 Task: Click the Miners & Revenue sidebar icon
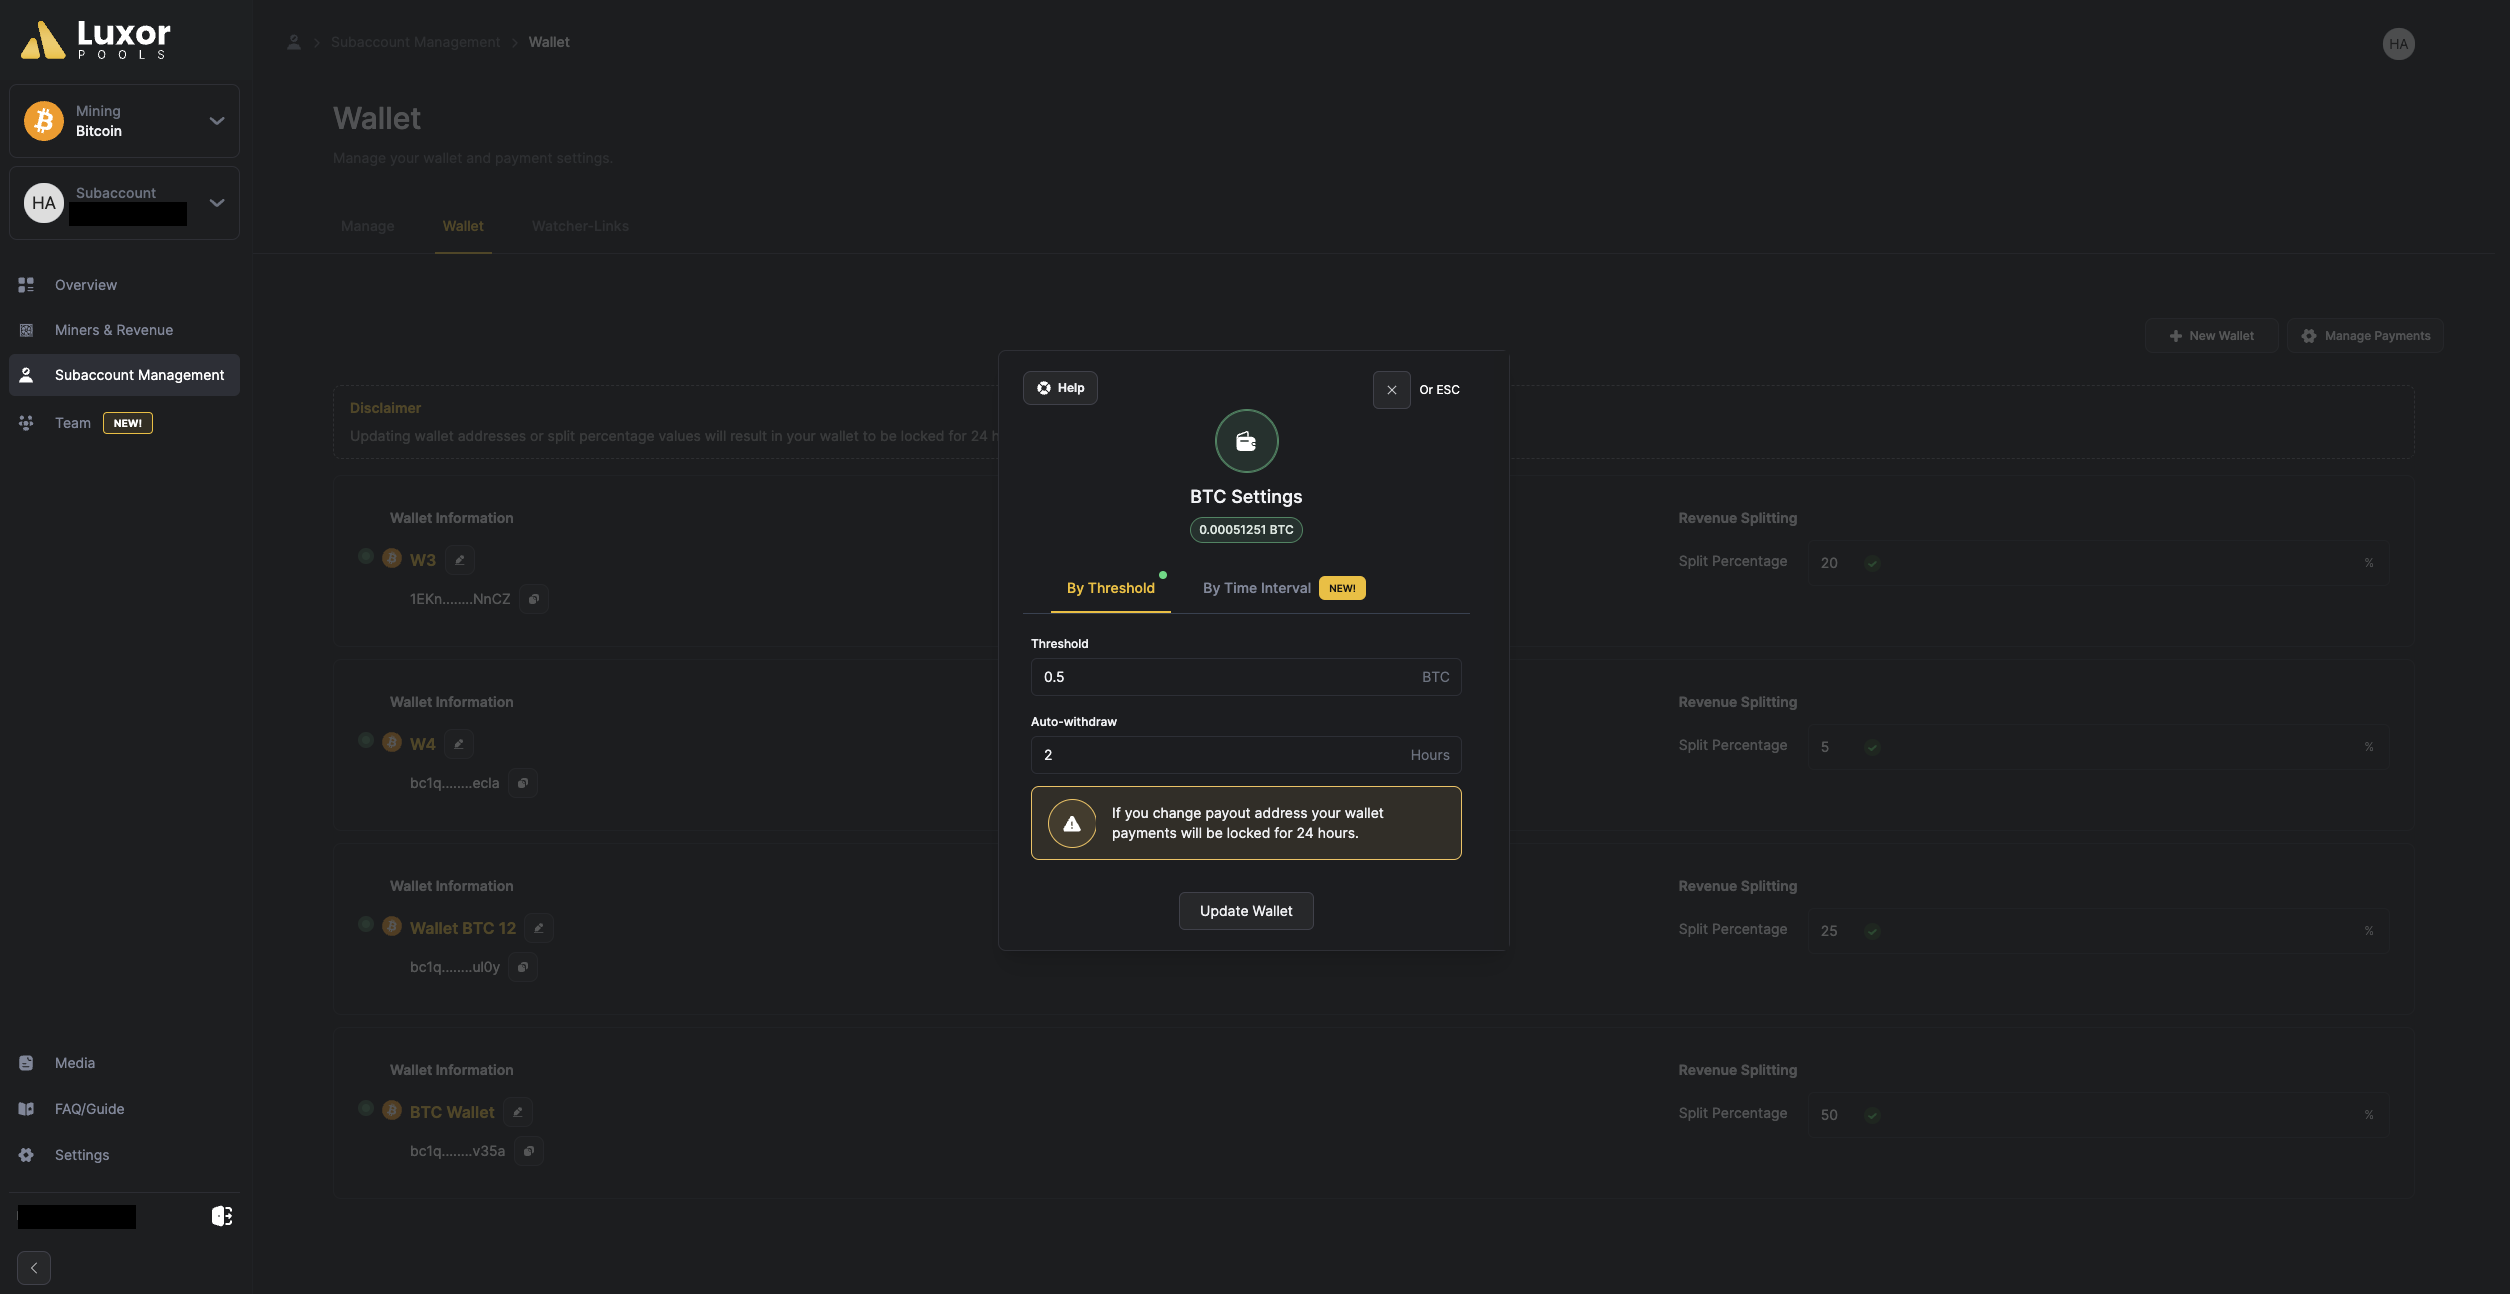coord(25,328)
